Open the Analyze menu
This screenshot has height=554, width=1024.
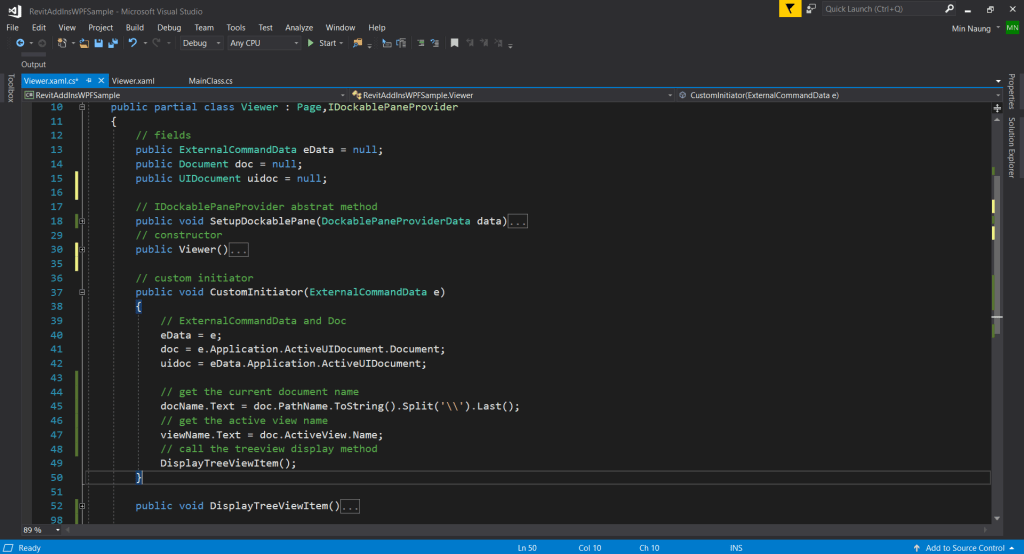pos(299,27)
